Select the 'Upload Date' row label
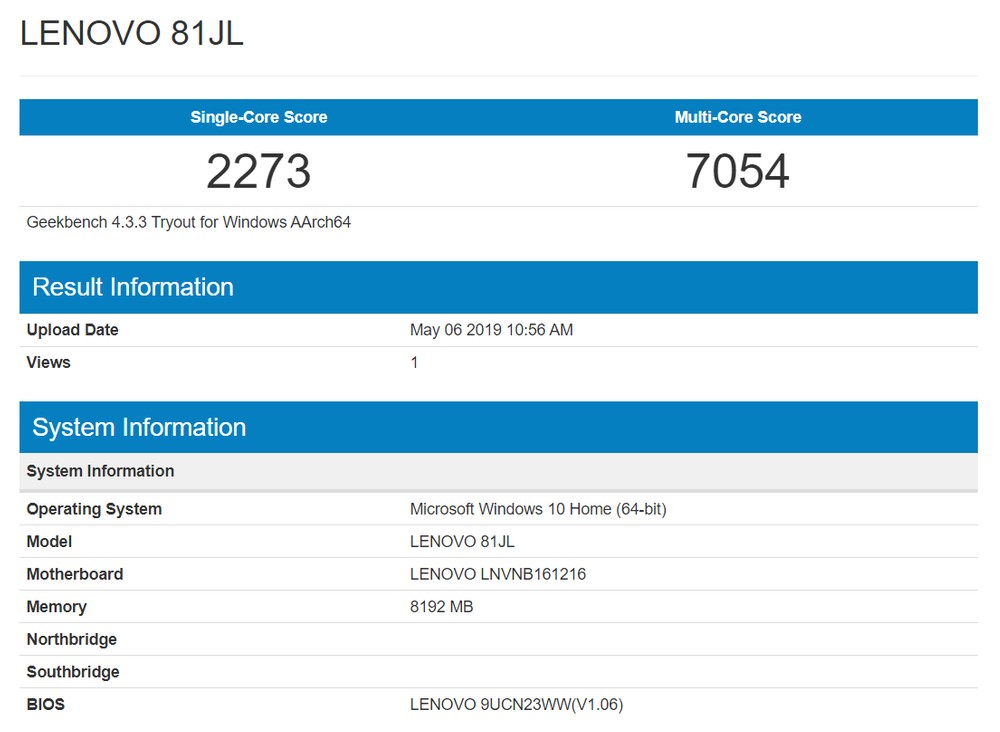 73,330
